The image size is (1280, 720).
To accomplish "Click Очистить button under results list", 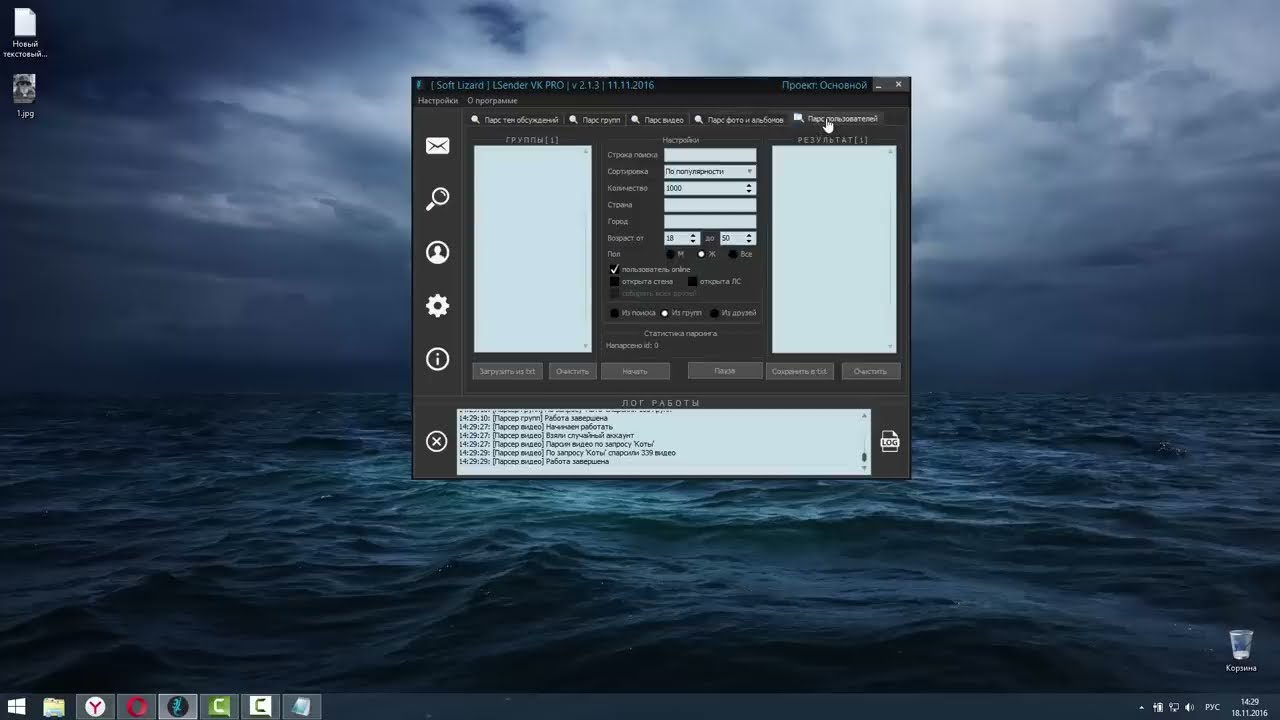I will (870, 371).
